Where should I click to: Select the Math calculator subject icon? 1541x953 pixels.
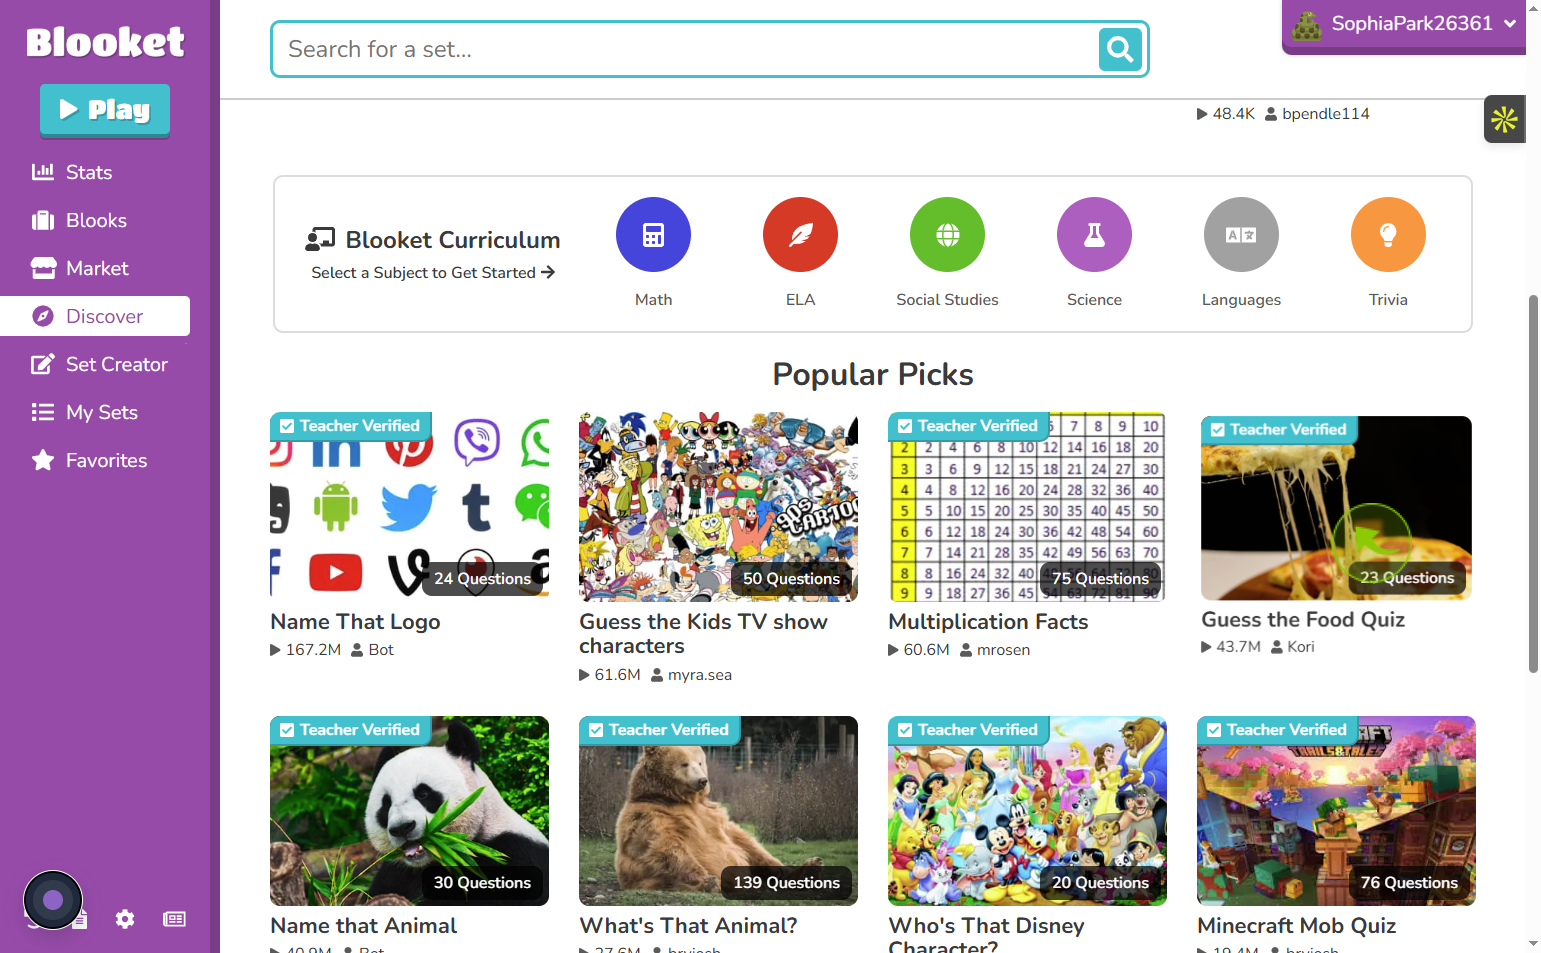coord(653,235)
